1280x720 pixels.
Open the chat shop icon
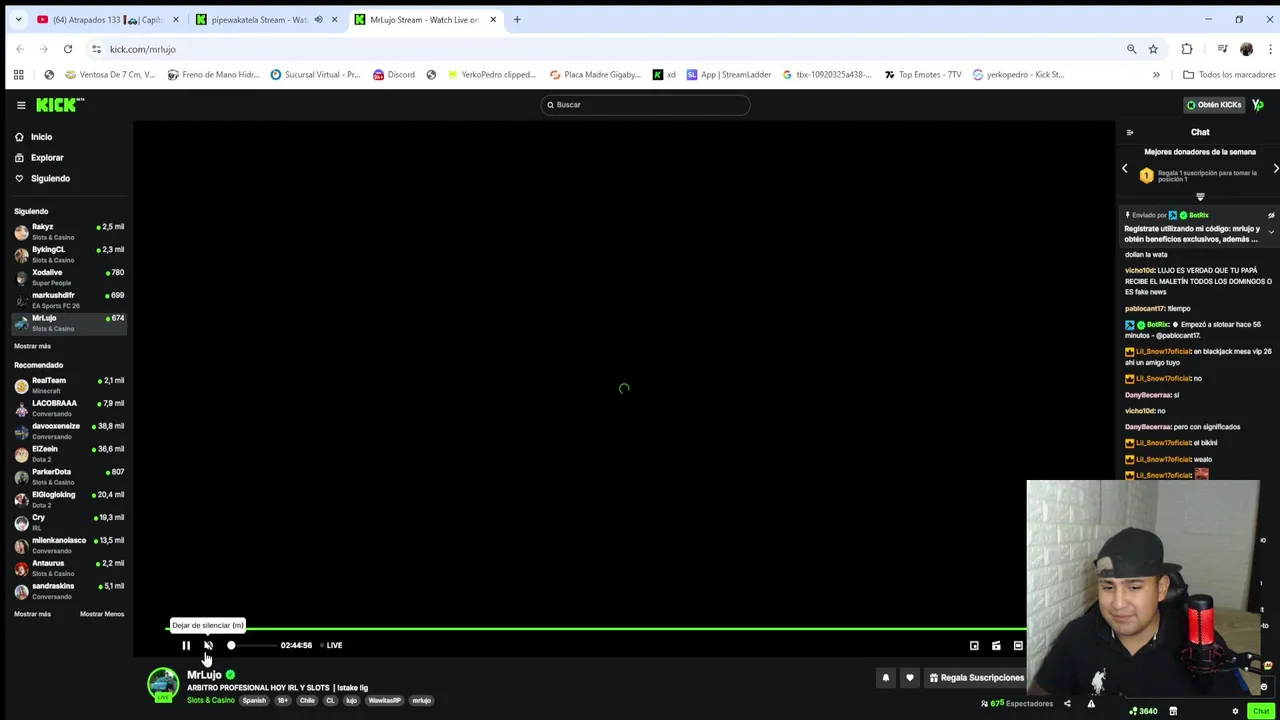(1173, 711)
